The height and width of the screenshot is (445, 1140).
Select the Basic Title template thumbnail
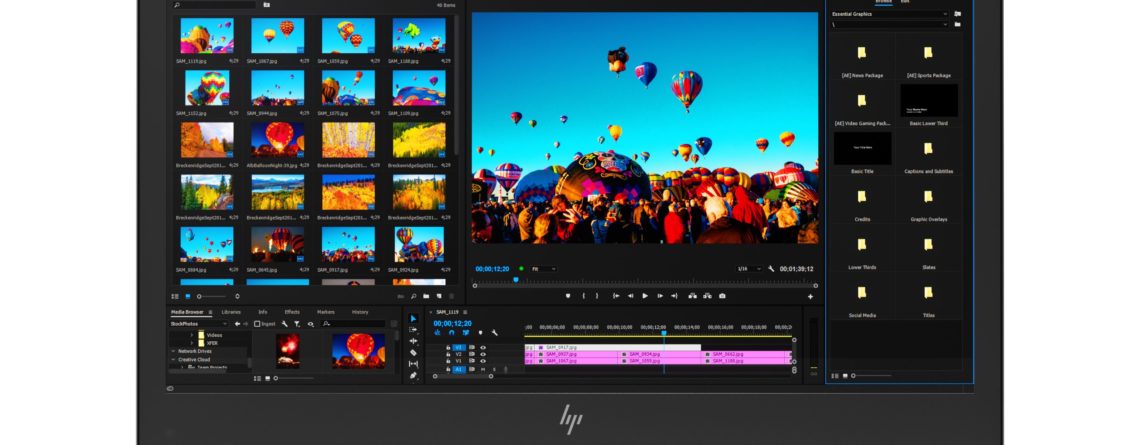coord(862,148)
